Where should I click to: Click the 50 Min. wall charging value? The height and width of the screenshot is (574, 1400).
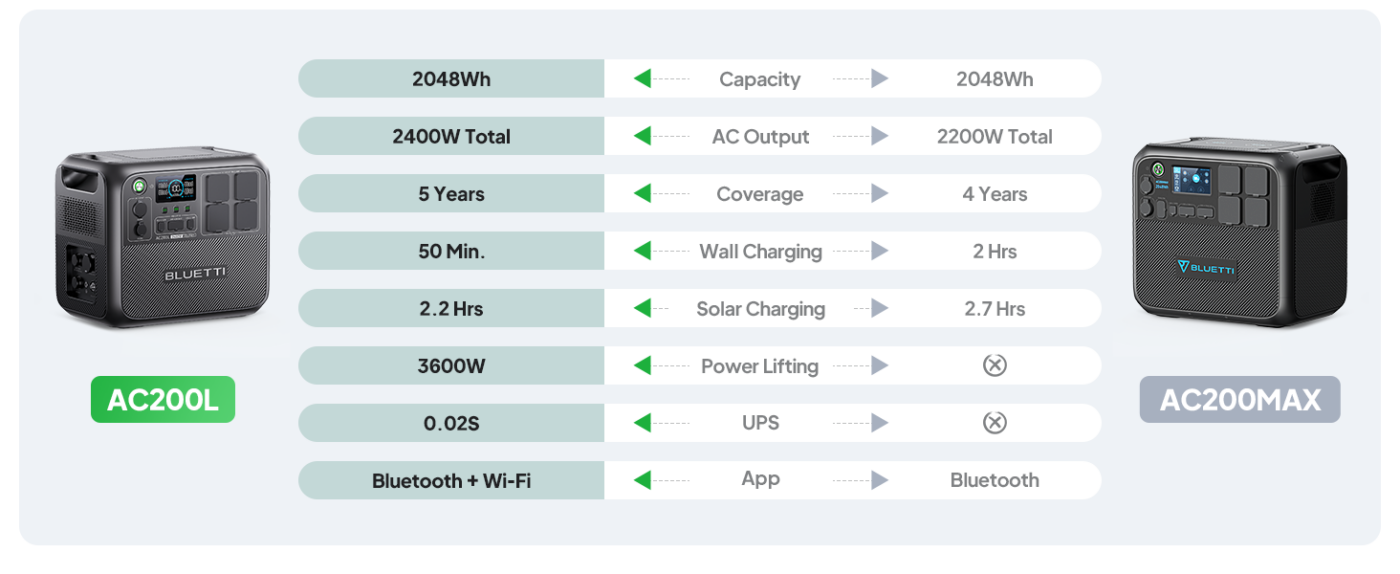pos(451,252)
